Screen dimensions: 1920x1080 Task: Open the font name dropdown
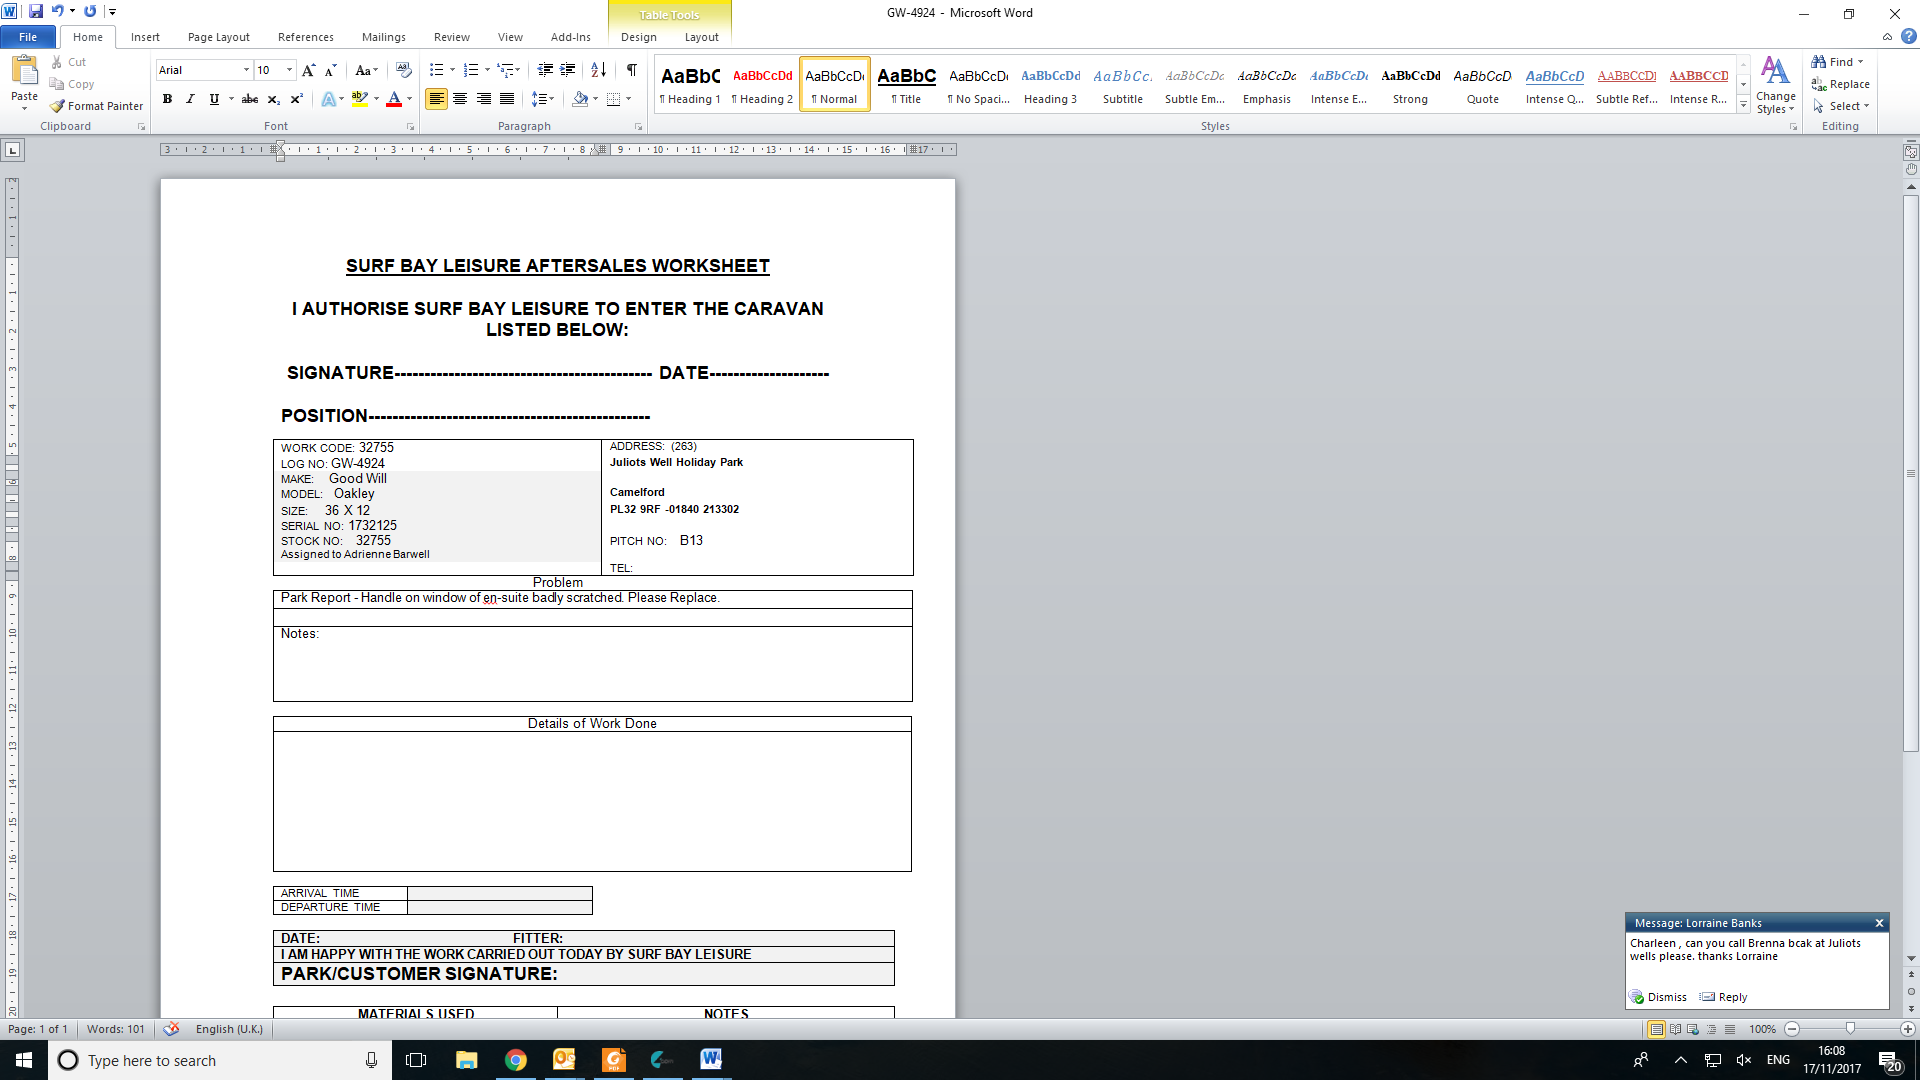246,70
